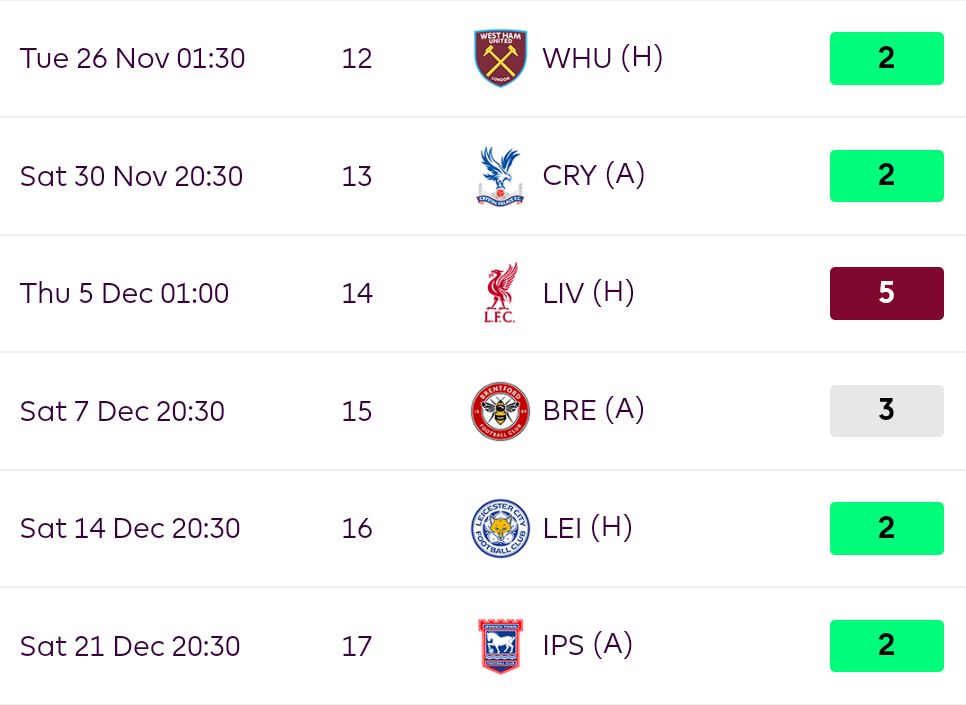Open the BRE (A) fixture
966x705 pixels.
click(593, 410)
